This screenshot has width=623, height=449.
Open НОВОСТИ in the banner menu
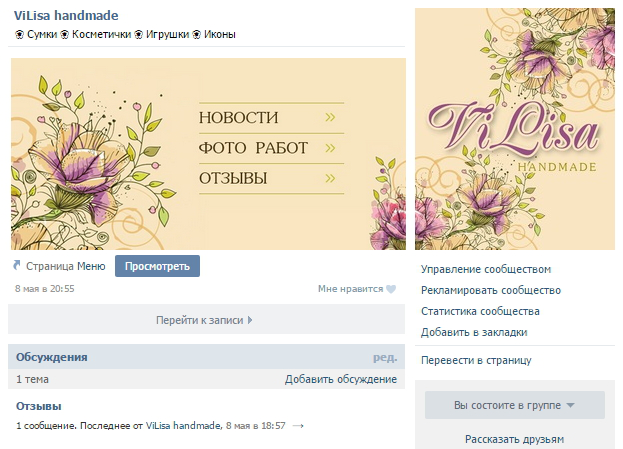[x=238, y=118]
